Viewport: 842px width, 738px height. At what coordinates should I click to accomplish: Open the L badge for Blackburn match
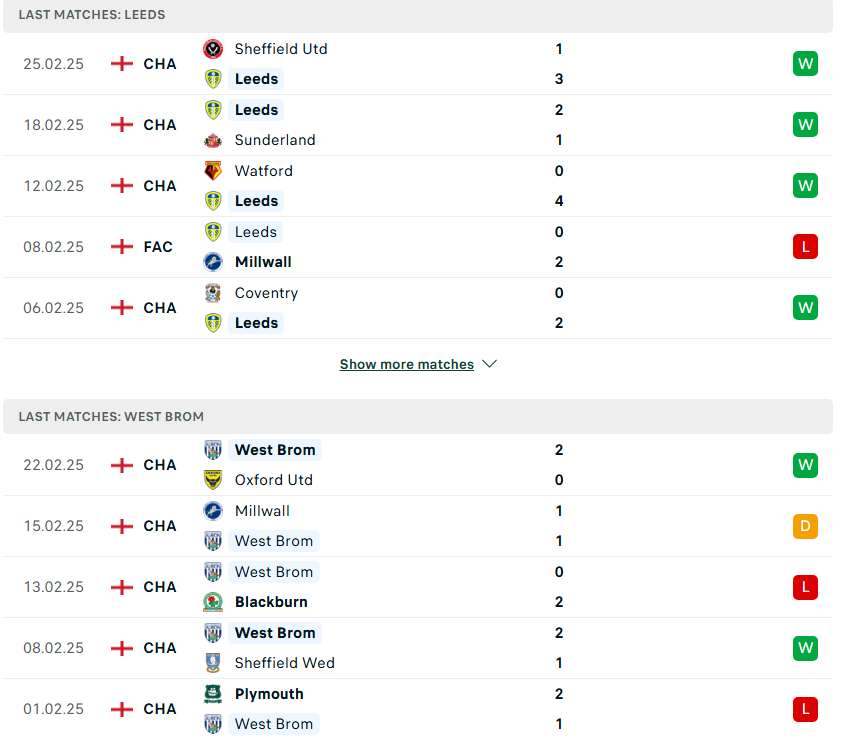(x=805, y=587)
